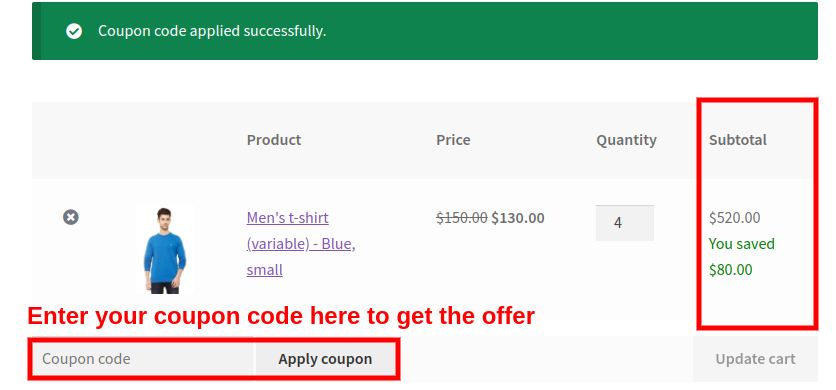Remove Men's t-shirt using the X icon
The image size is (836, 390).
71,217
